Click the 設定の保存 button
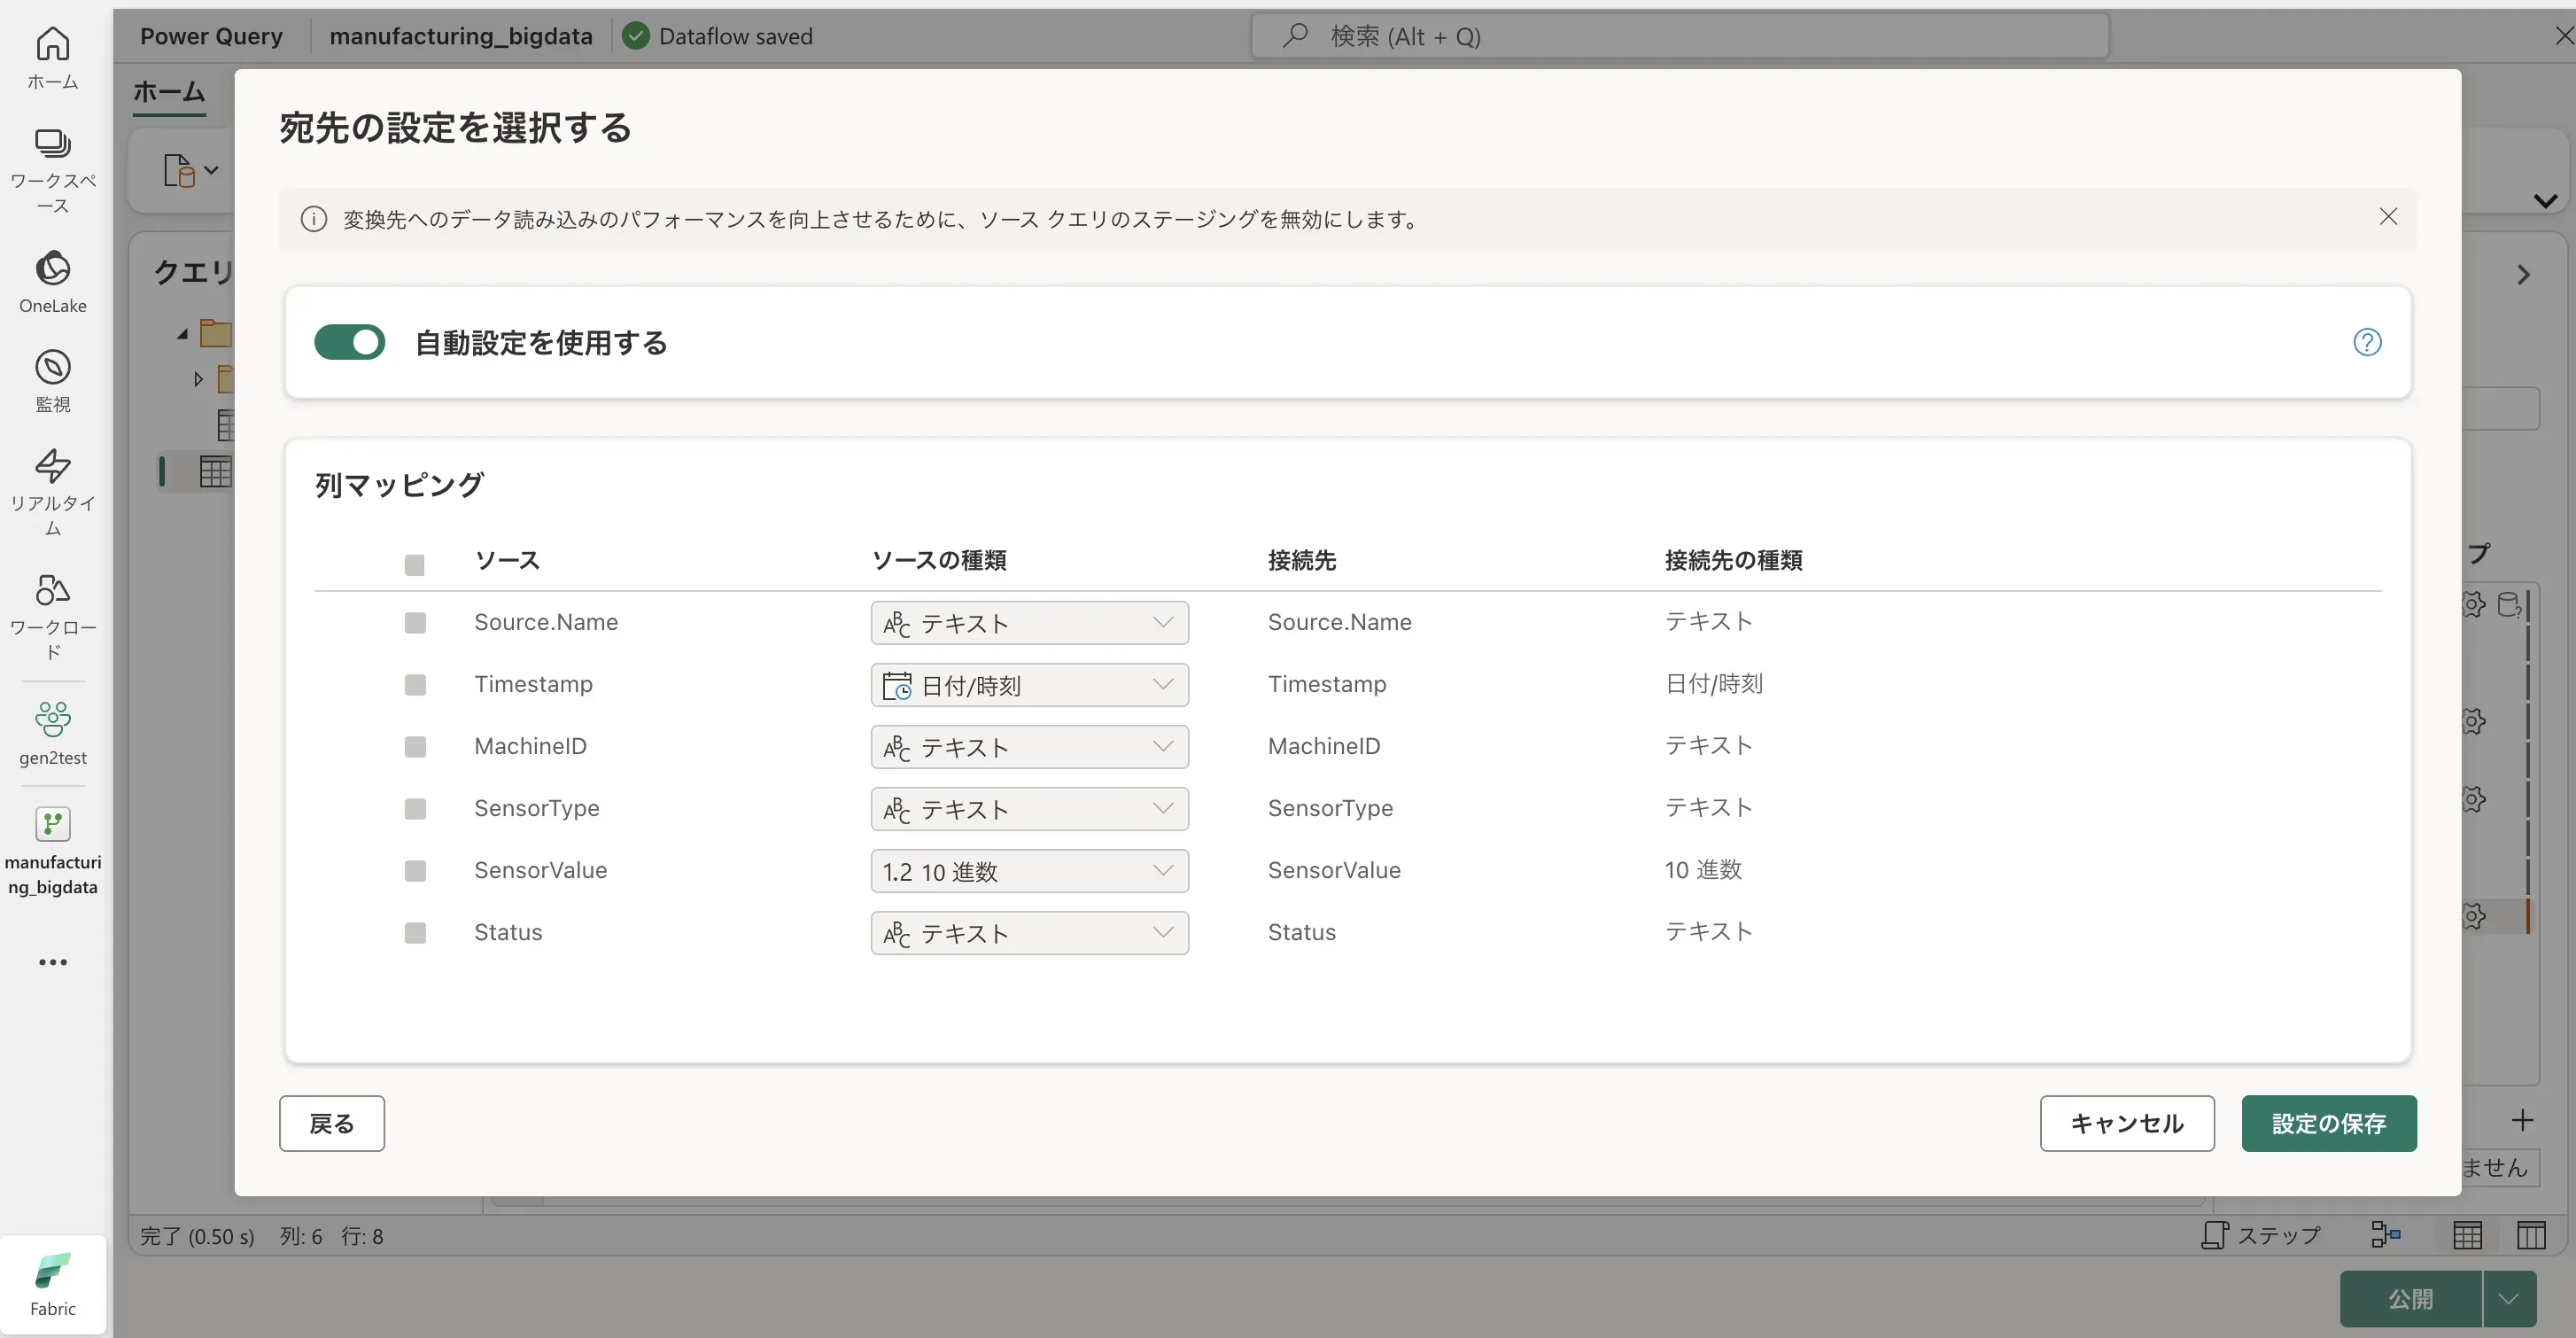Image resolution: width=2576 pixels, height=1338 pixels. coord(2328,1123)
